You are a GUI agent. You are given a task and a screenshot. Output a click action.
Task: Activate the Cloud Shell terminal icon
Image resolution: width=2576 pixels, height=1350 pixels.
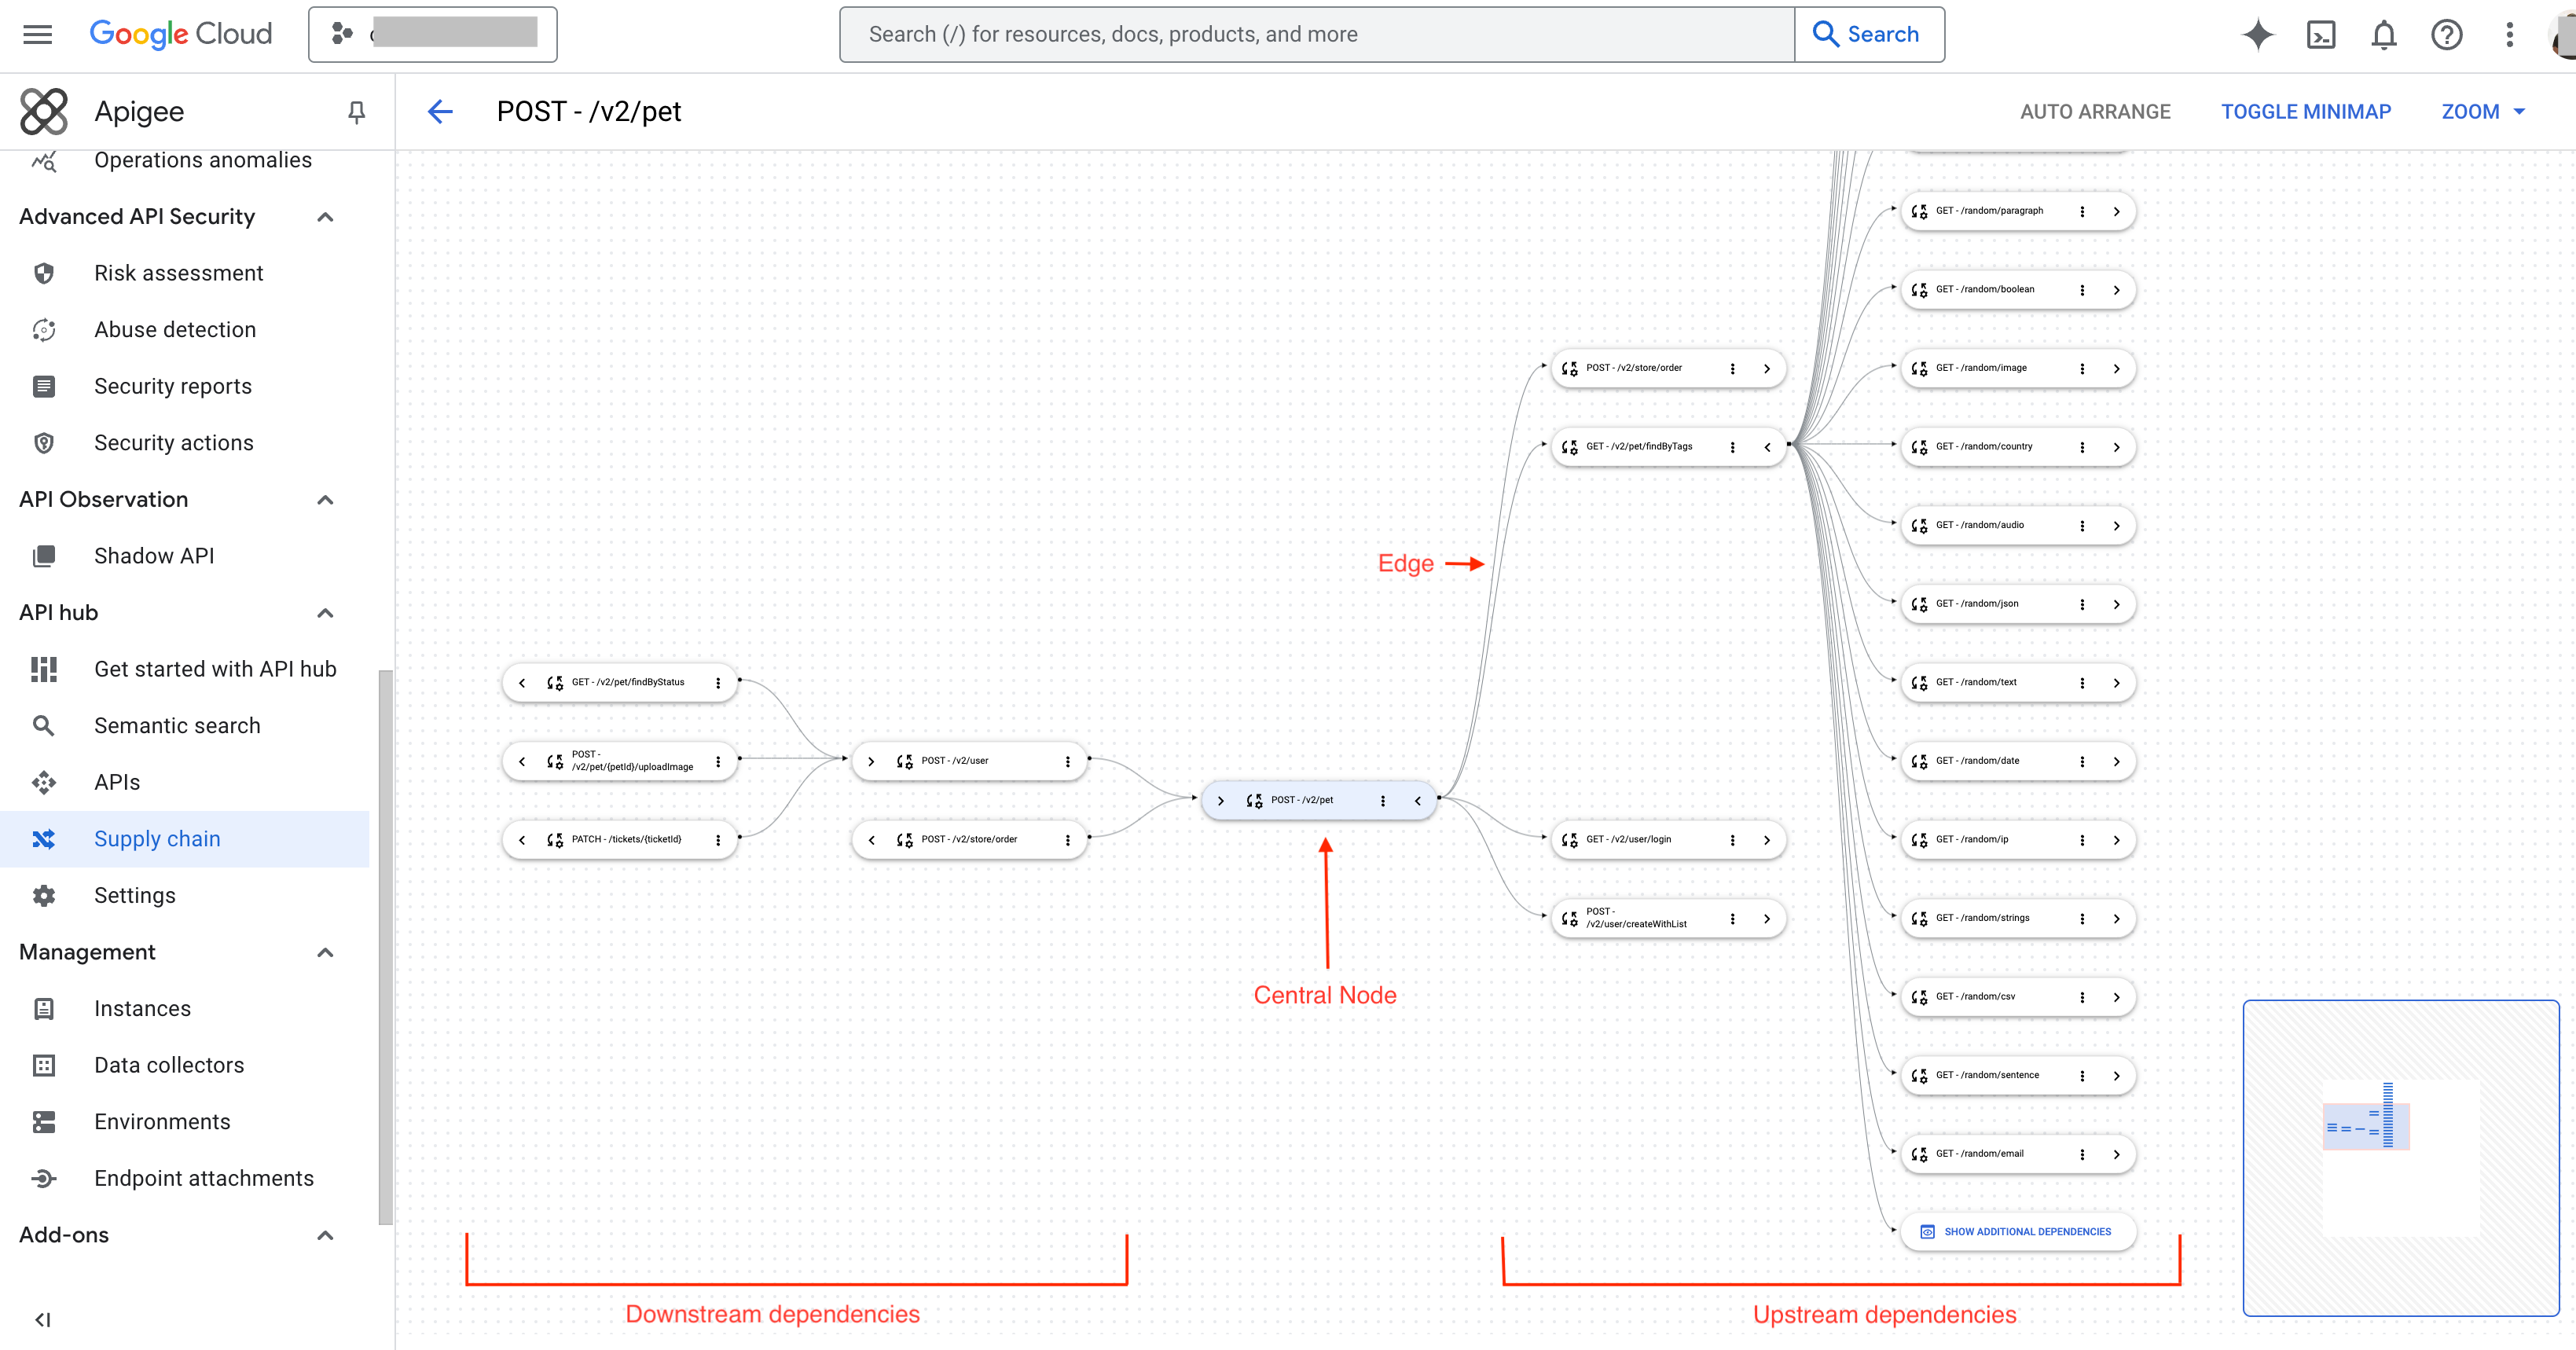(2321, 34)
